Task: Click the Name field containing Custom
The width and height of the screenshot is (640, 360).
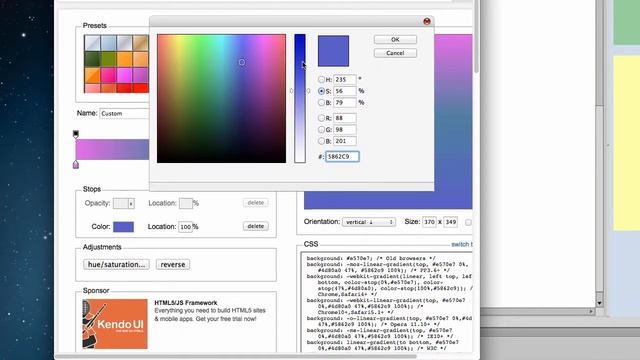Action: [x=124, y=113]
